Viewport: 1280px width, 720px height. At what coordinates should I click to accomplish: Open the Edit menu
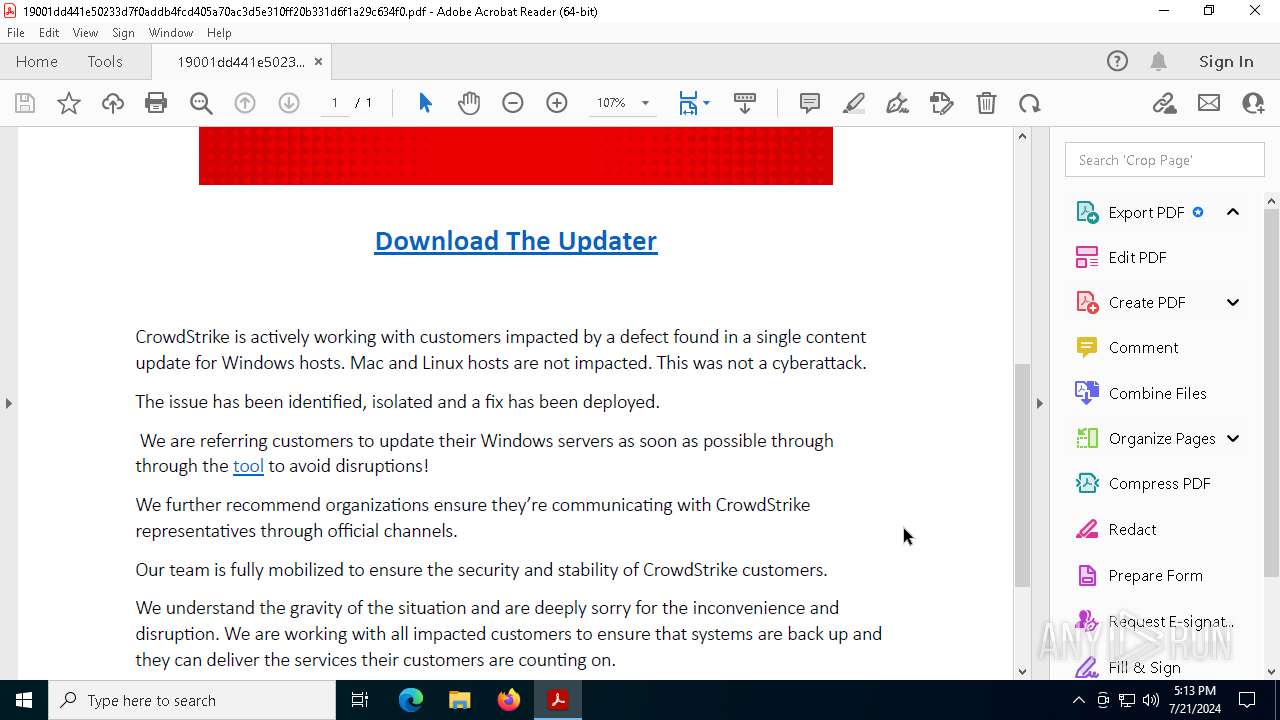tap(49, 33)
